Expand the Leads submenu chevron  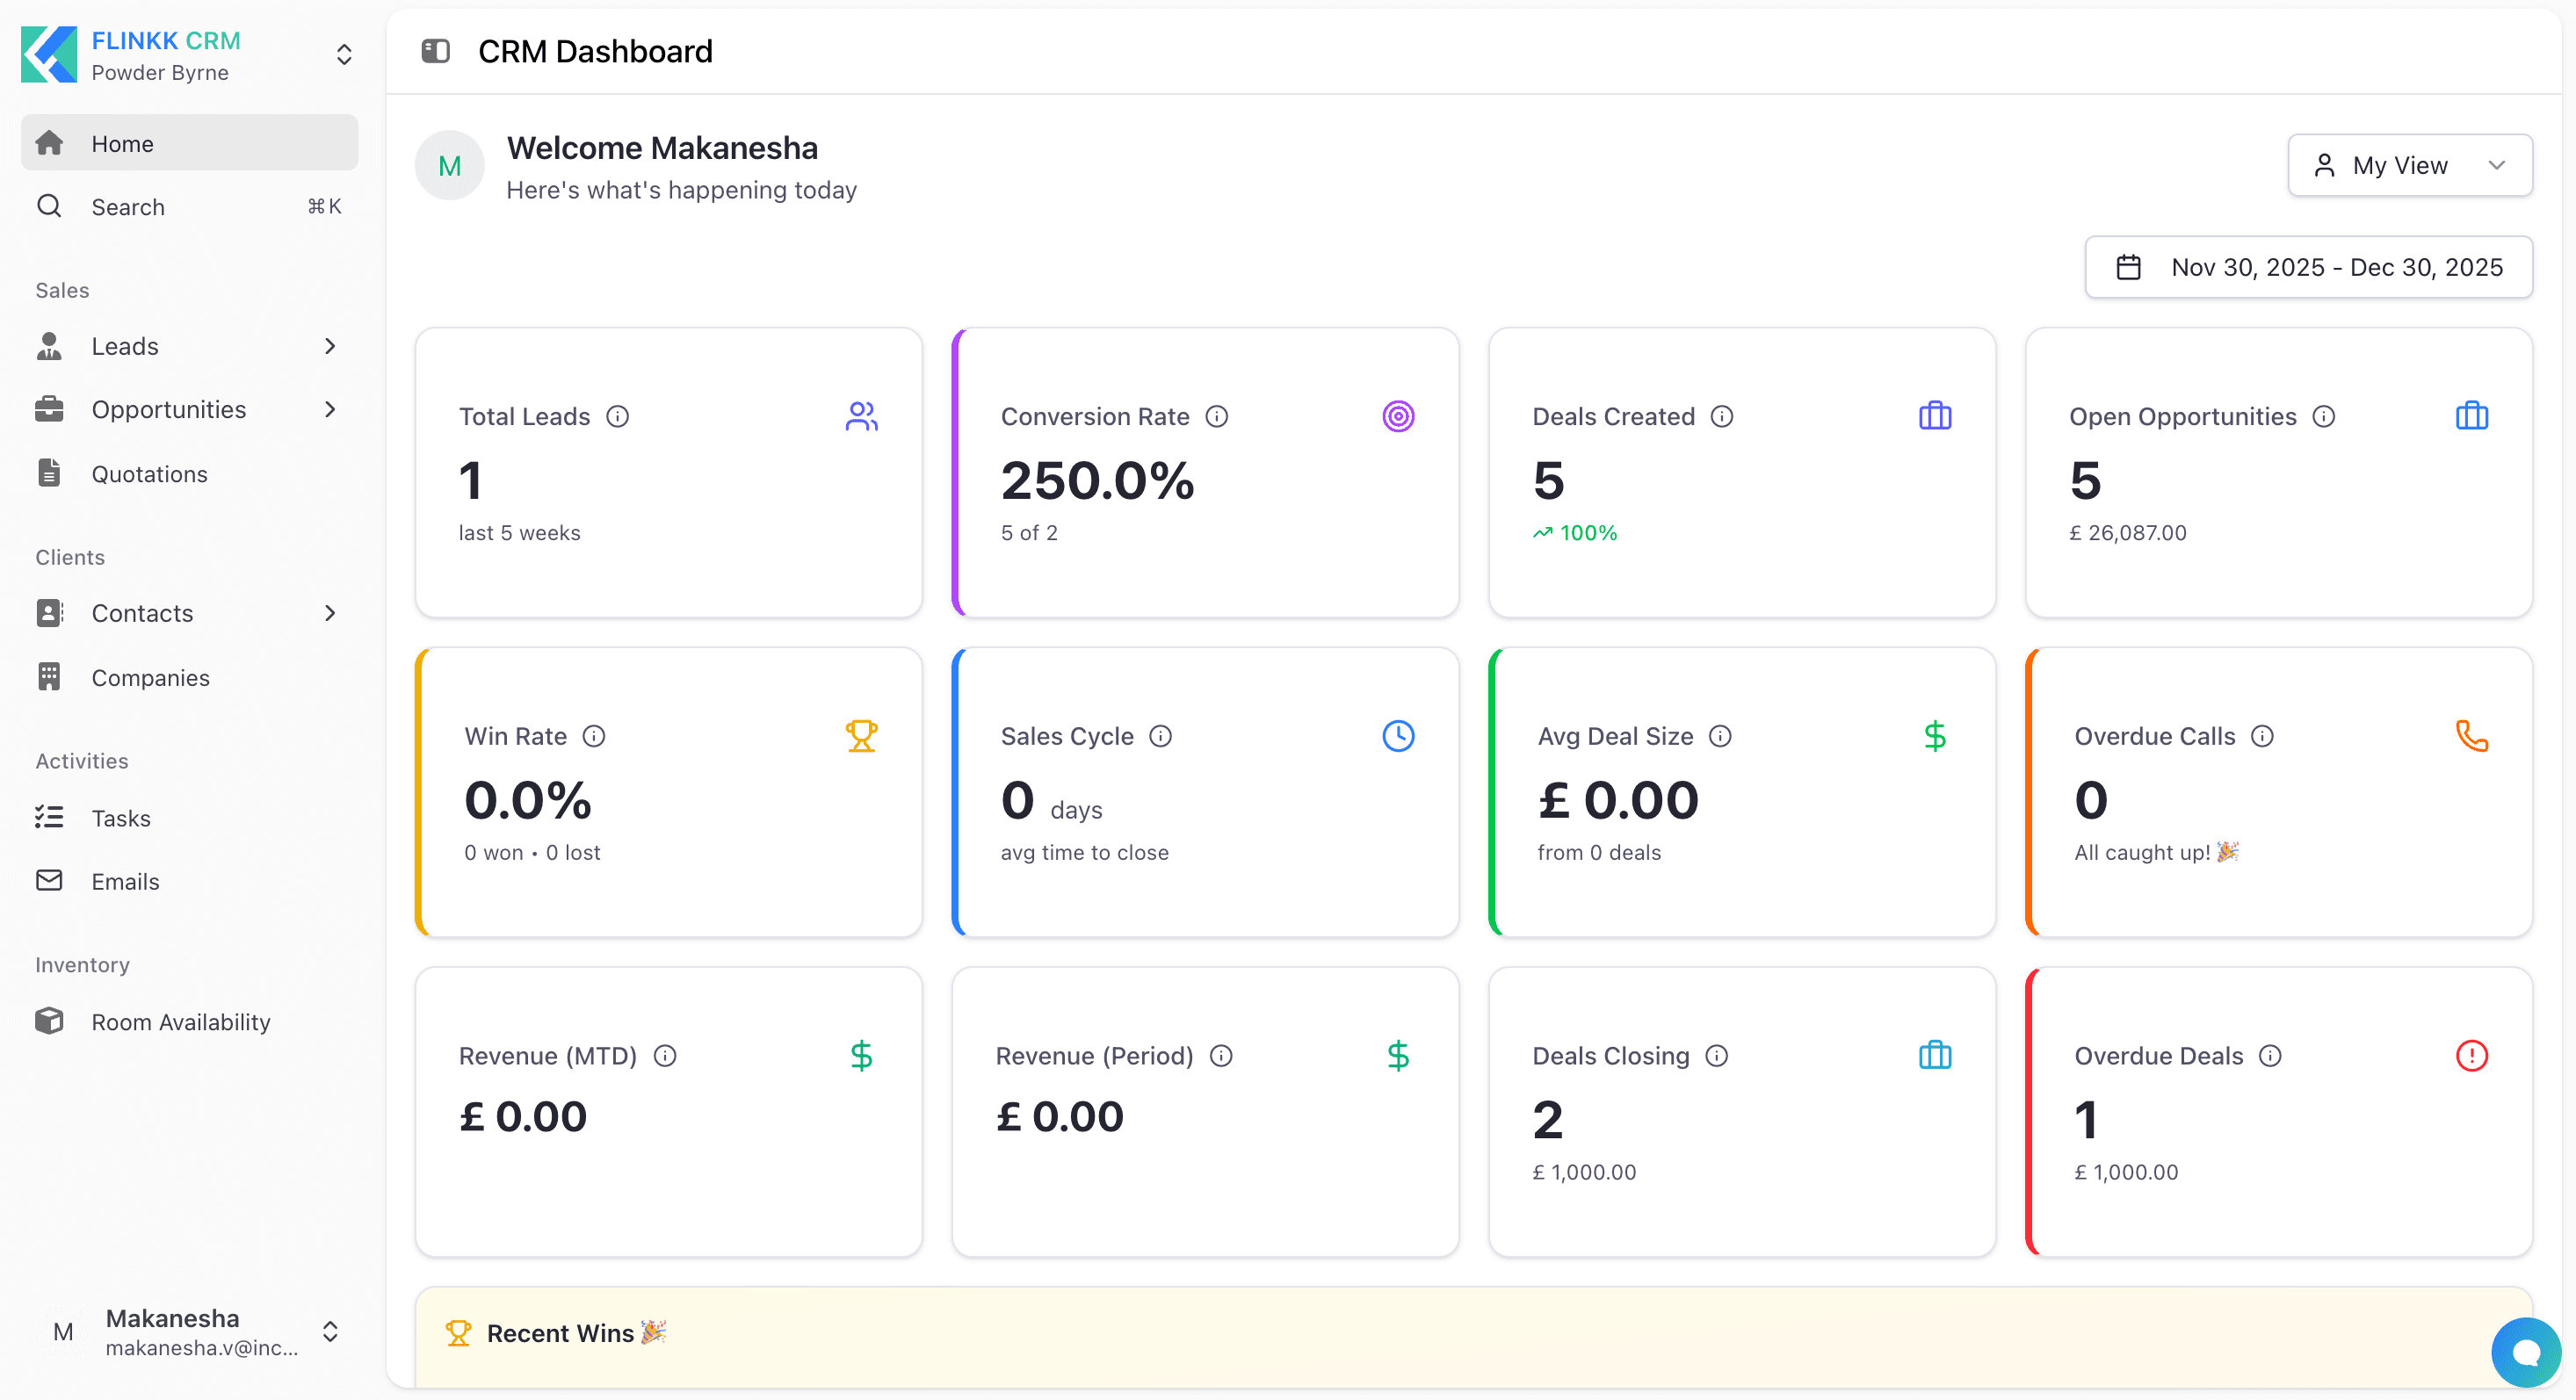click(x=330, y=346)
